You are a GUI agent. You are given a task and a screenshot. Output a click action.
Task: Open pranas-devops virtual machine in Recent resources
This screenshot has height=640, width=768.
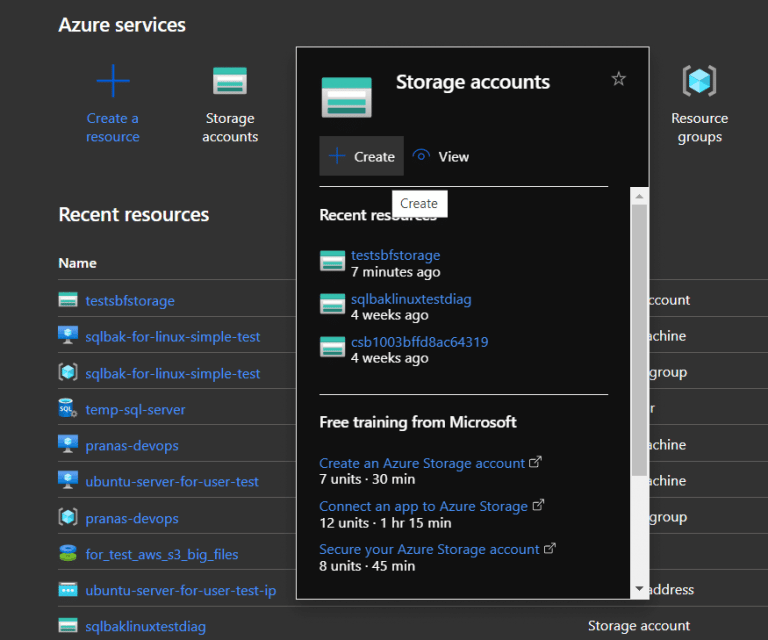(132, 445)
